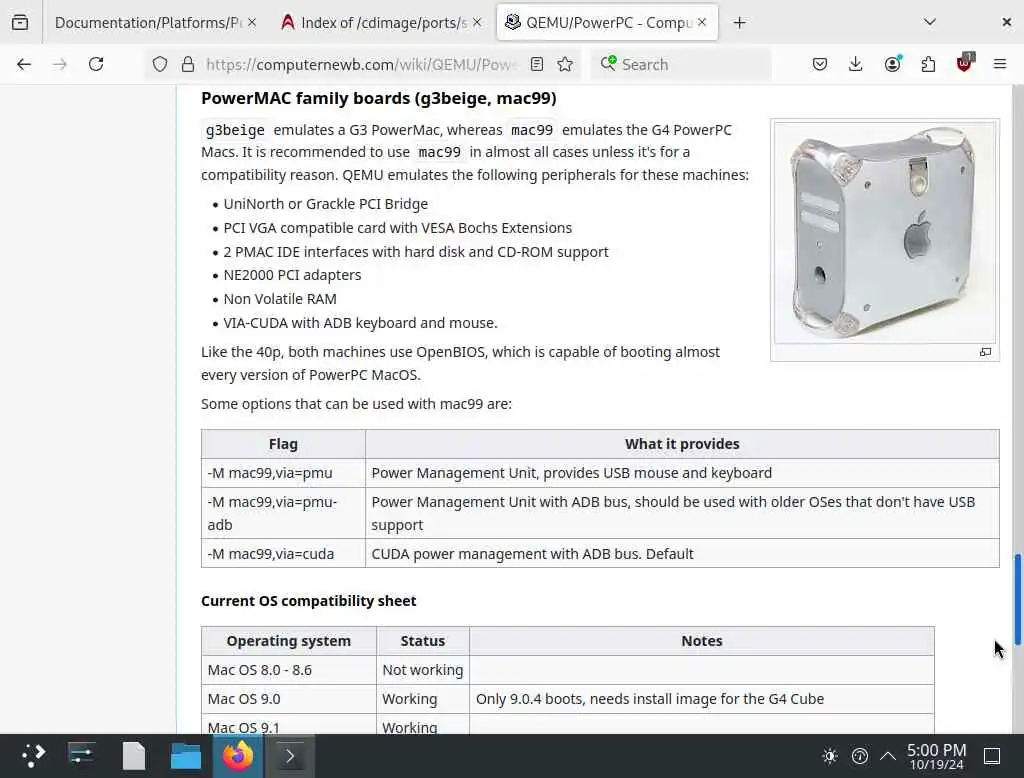The width and height of the screenshot is (1024, 778).
Task: Switch to Firefox in the taskbar
Action: click(x=238, y=756)
